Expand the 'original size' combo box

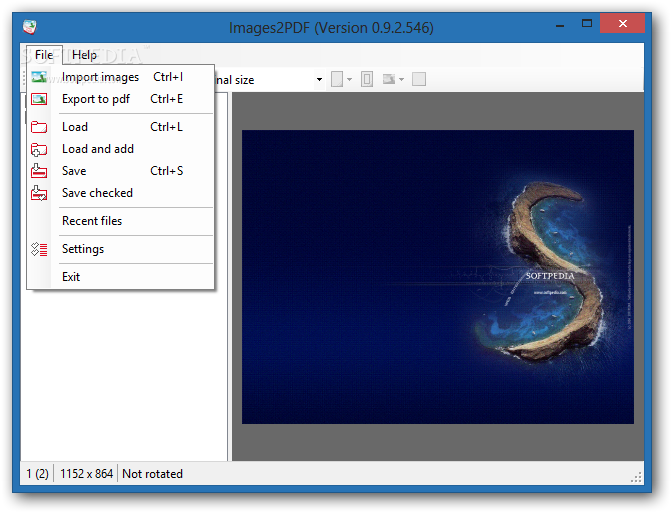(x=319, y=80)
